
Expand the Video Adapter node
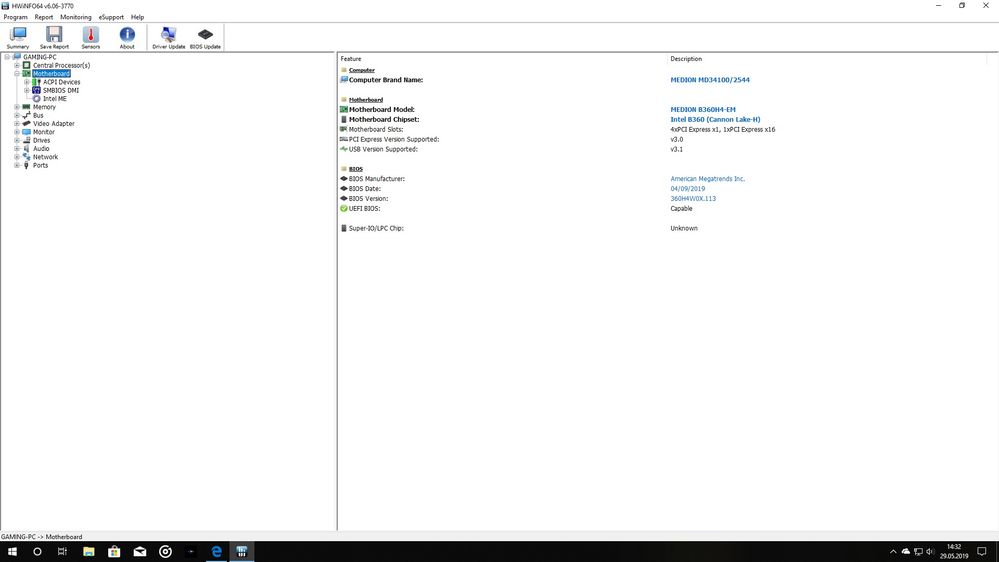17,124
